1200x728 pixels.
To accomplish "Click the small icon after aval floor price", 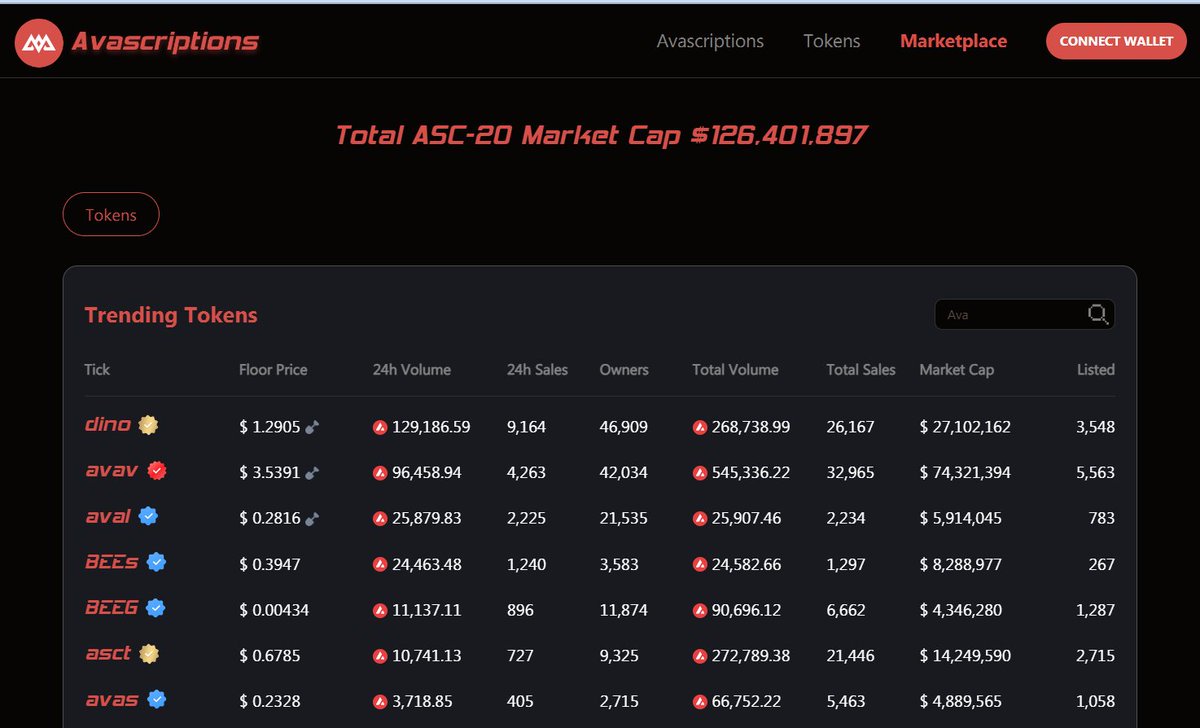I will click(312, 519).
